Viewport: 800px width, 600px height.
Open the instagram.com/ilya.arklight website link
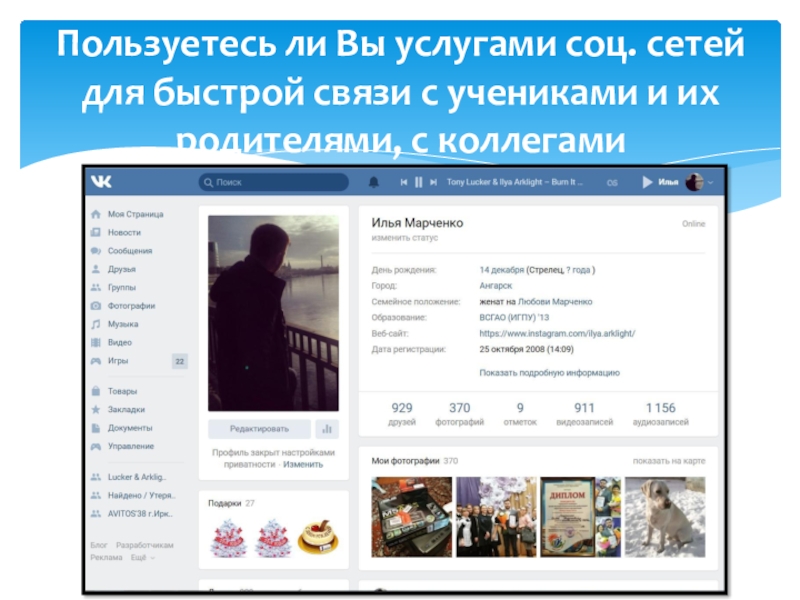pyautogui.click(x=557, y=334)
